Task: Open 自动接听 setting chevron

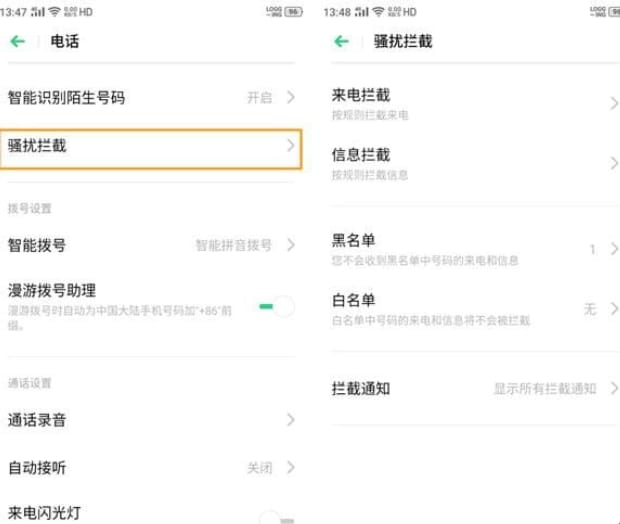Action: coord(290,467)
